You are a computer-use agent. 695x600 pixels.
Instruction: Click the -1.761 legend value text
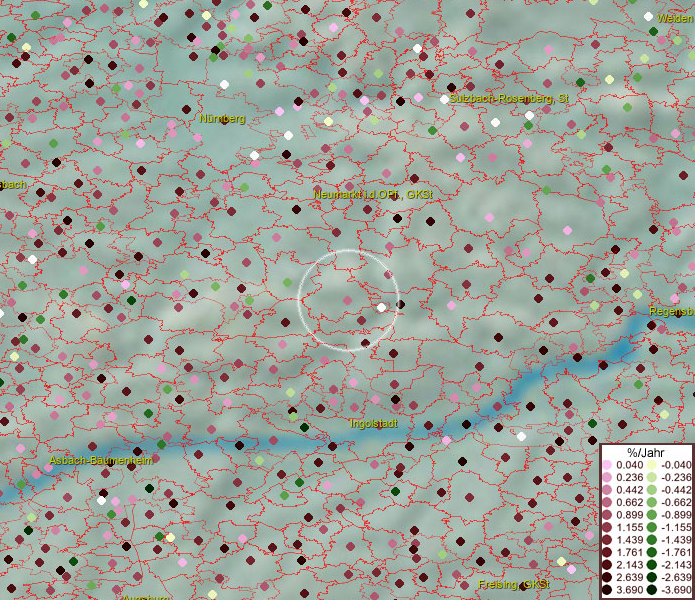tap(676, 553)
